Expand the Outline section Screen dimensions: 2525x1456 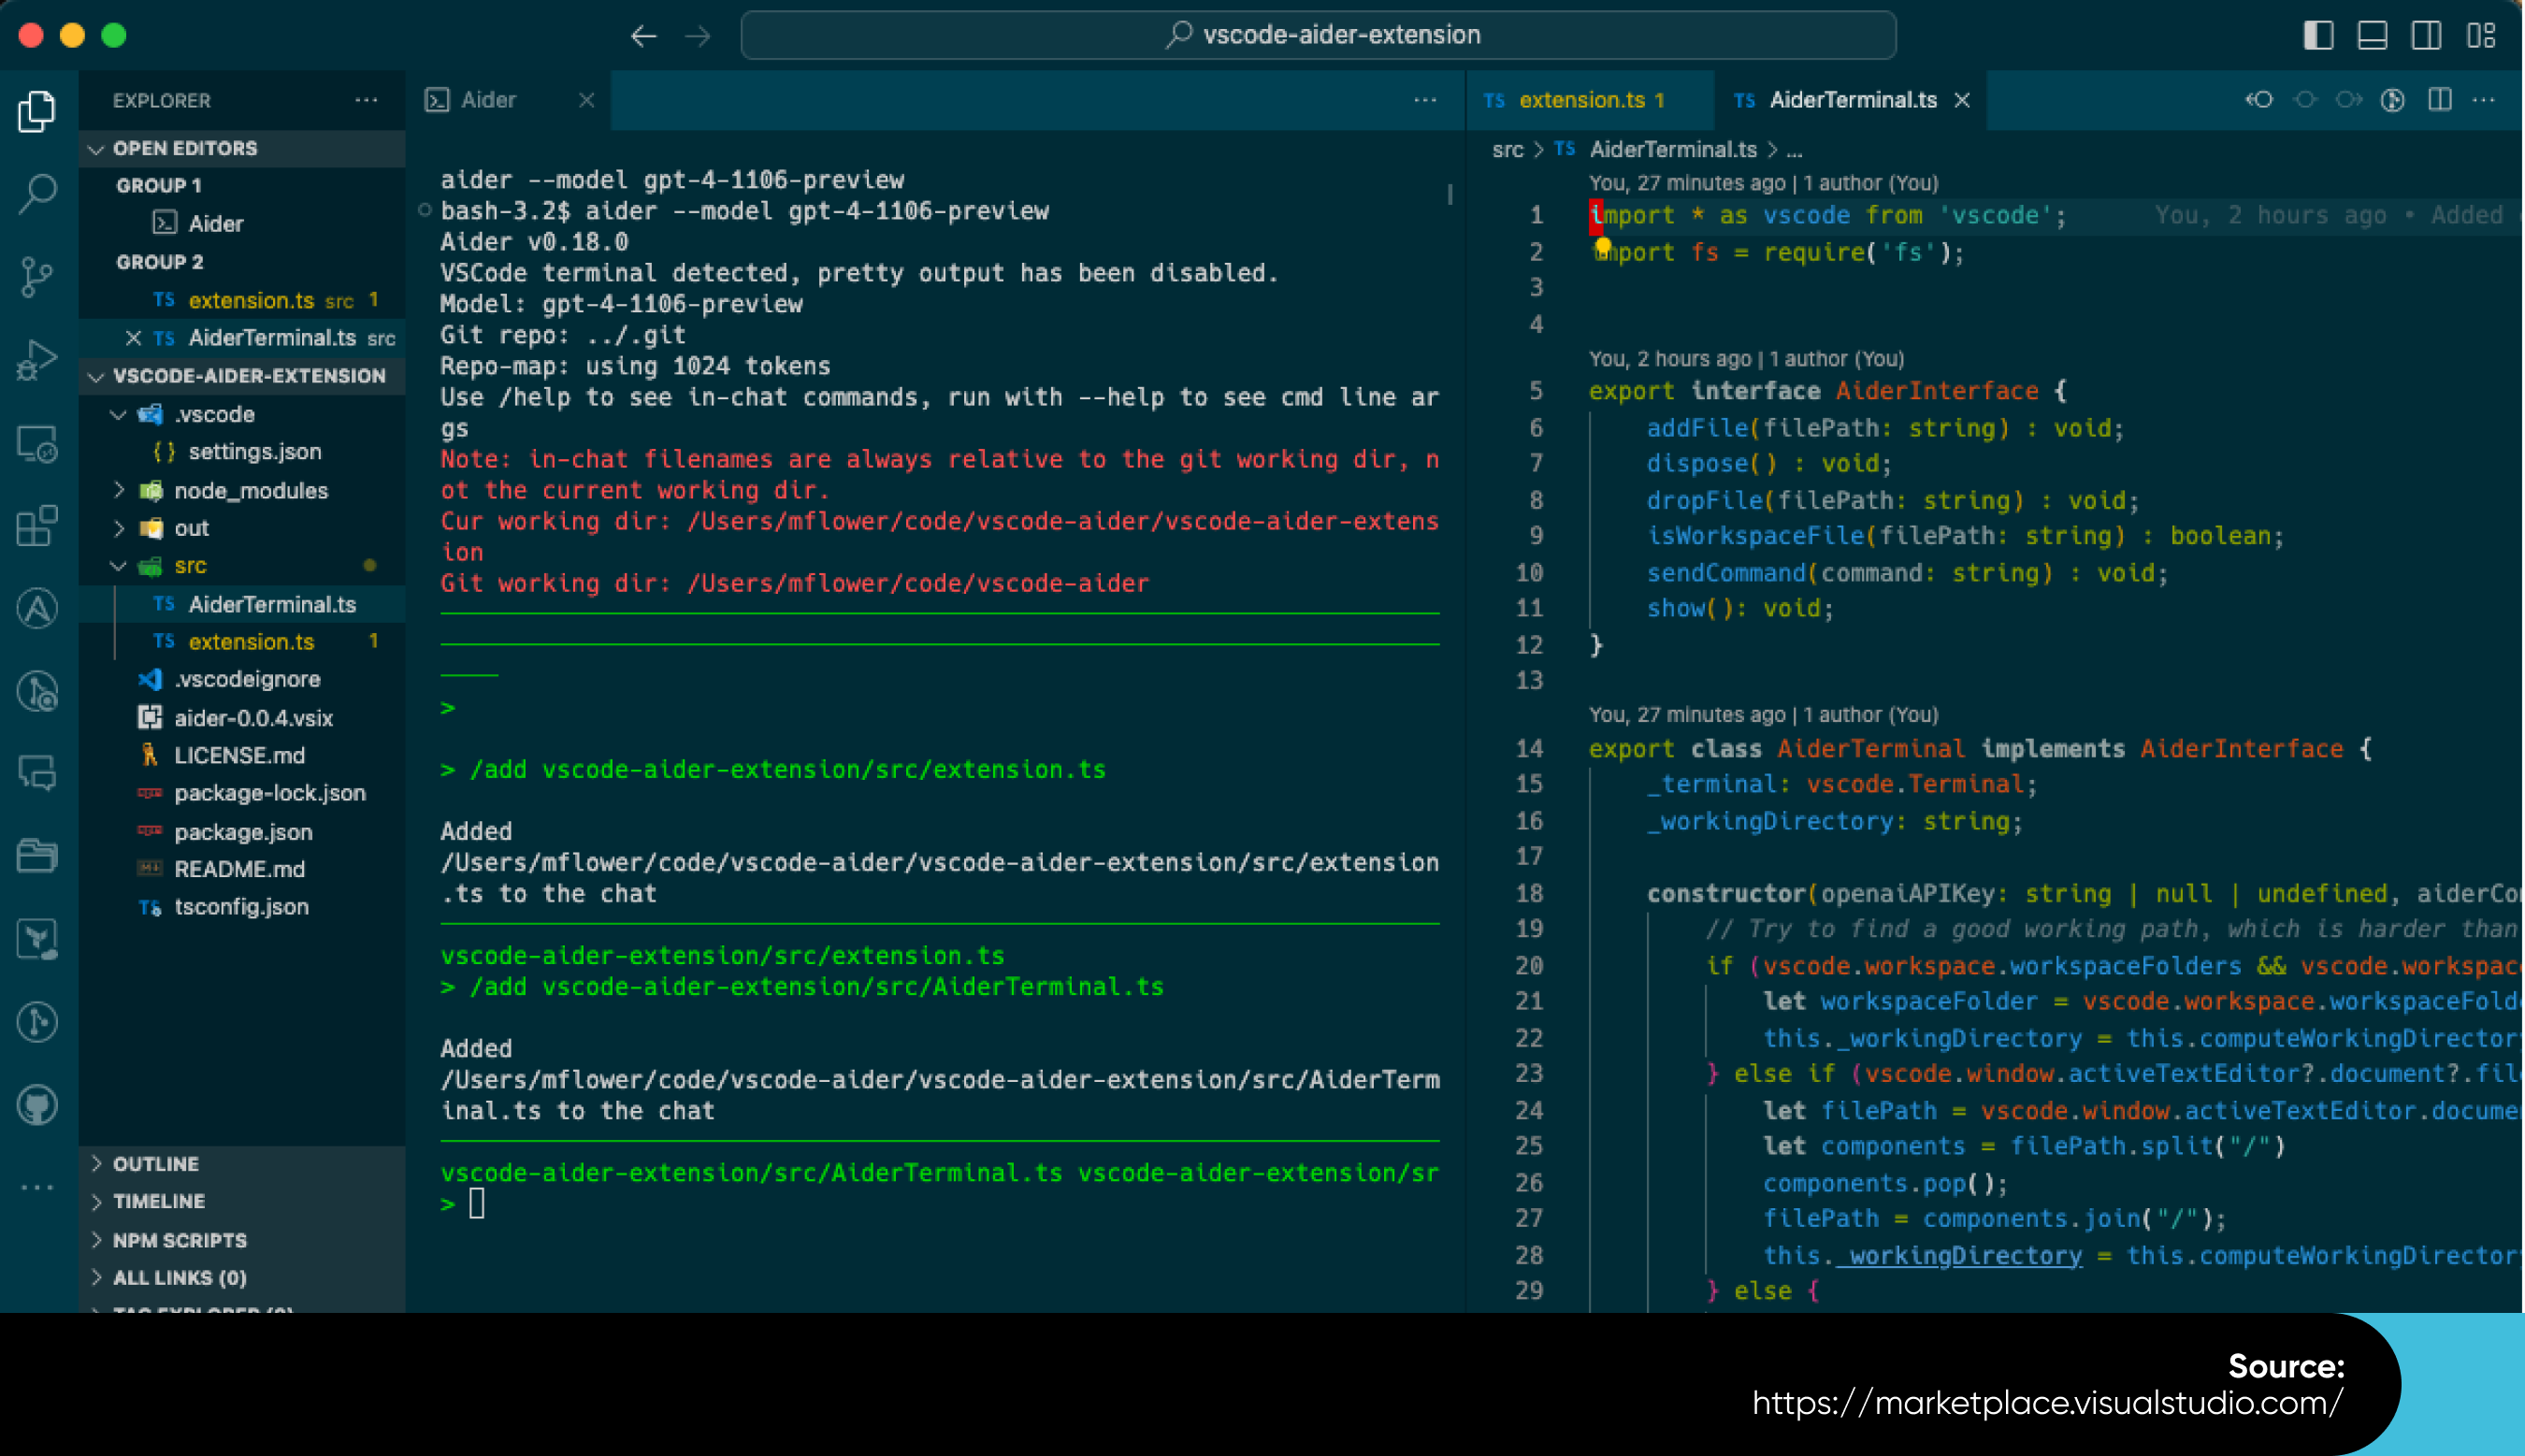(x=242, y=1164)
